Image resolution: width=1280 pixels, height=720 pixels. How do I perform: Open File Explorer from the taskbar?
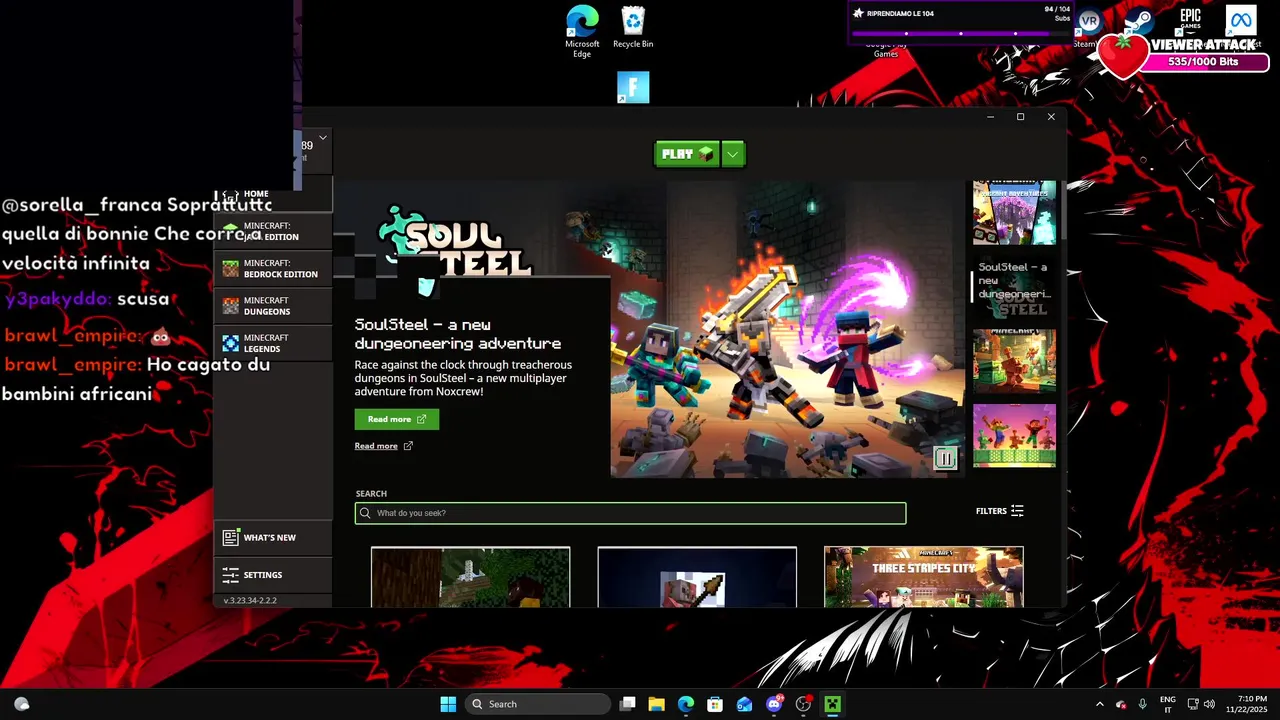click(x=657, y=704)
